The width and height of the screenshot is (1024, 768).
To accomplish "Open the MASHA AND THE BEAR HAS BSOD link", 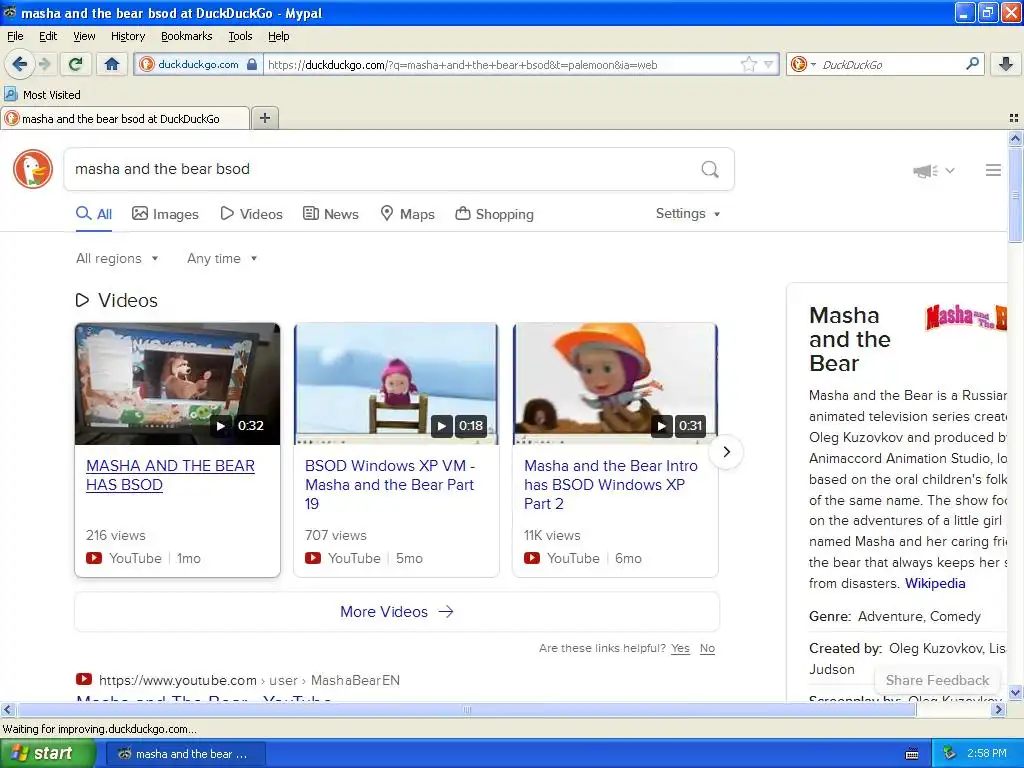I will [170, 475].
